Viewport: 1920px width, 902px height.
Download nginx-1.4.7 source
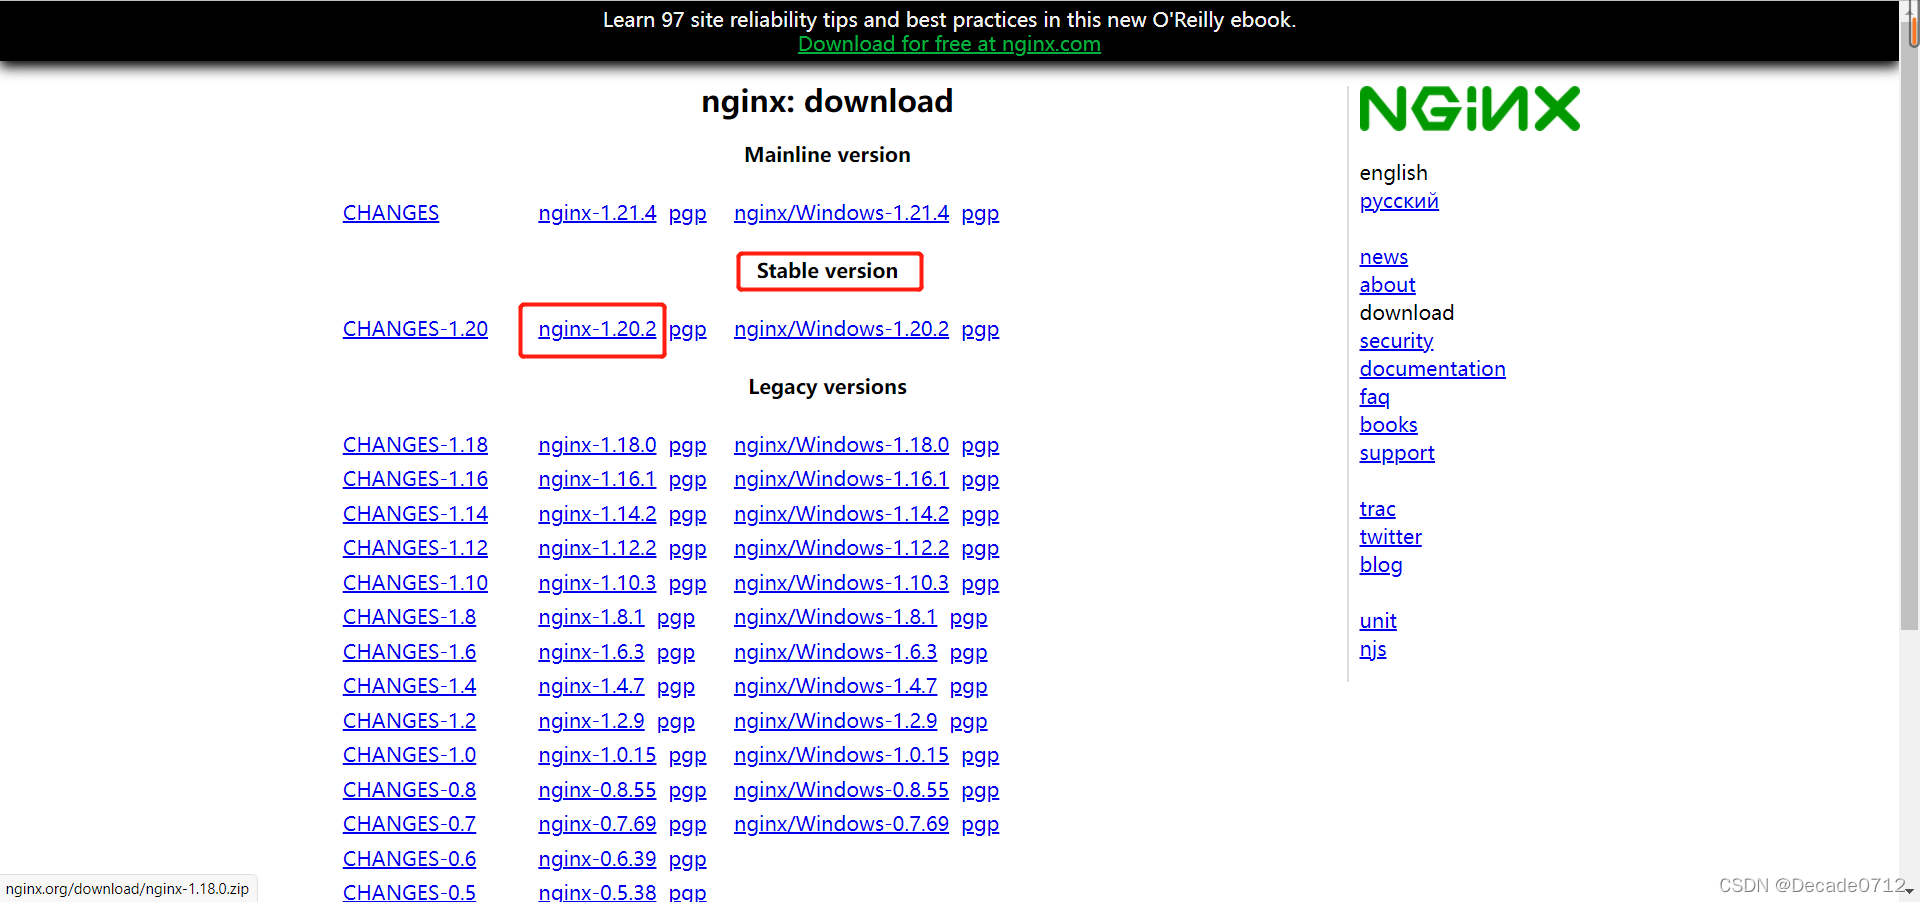click(x=591, y=686)
